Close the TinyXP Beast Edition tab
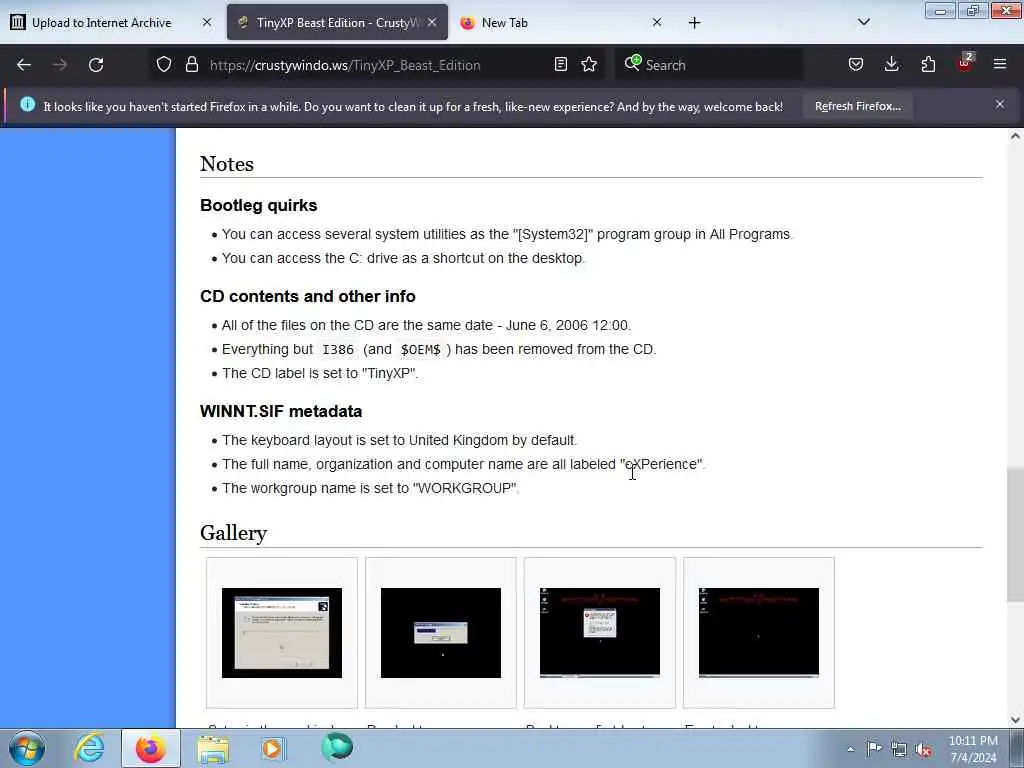This screenshot has height=768, width=1024. click(432, 22)
